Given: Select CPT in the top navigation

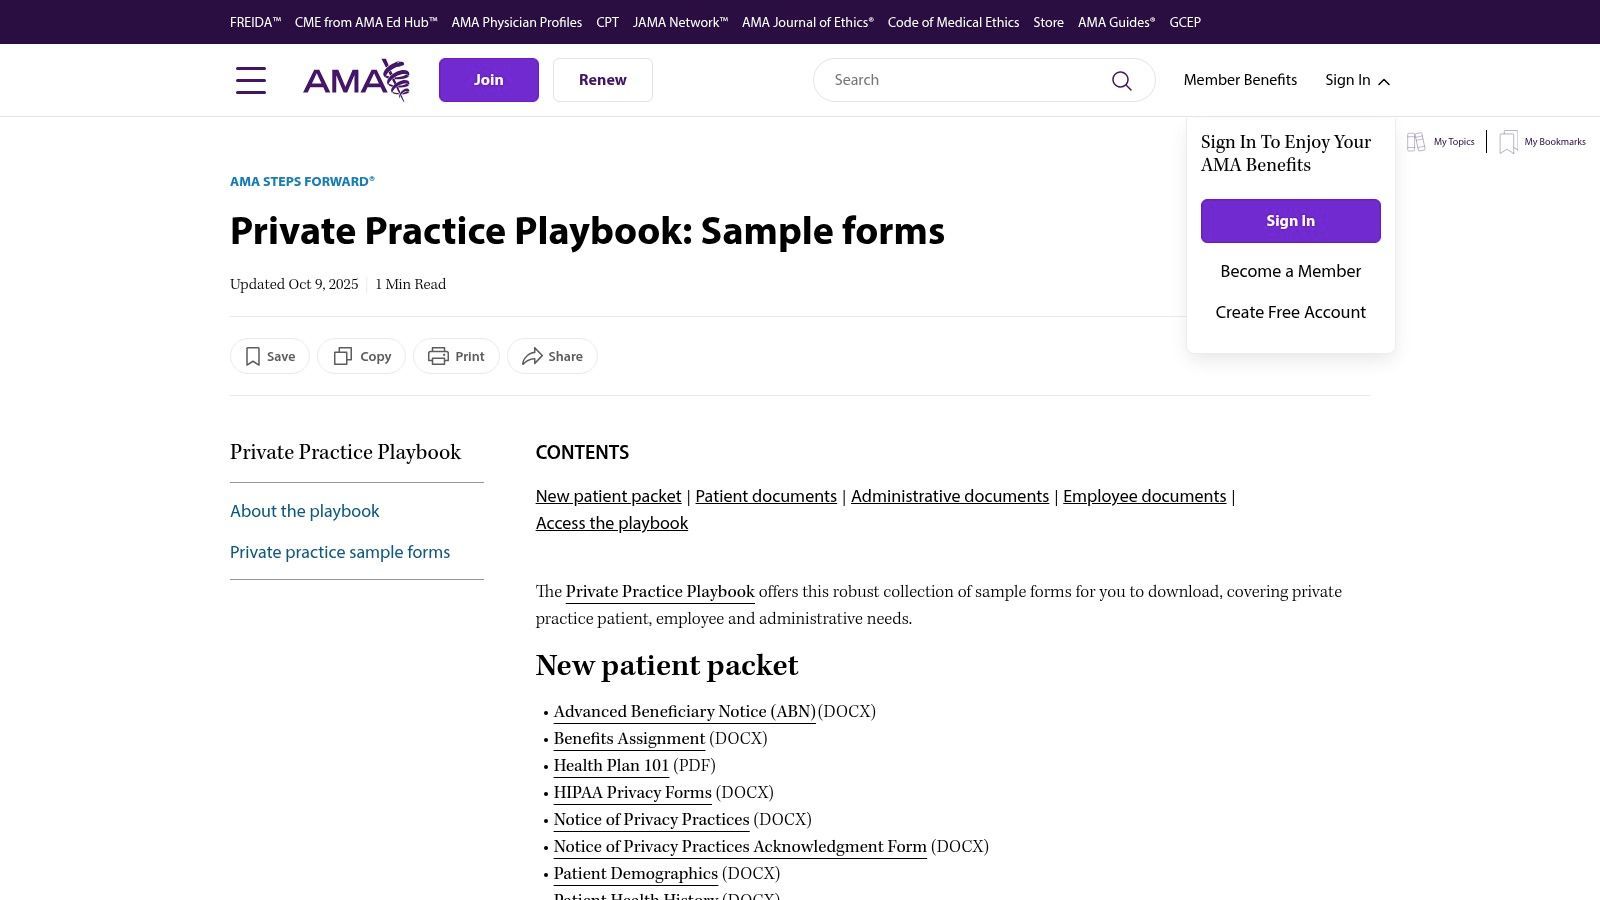Looking at the screenshot, I should [607, 22].
